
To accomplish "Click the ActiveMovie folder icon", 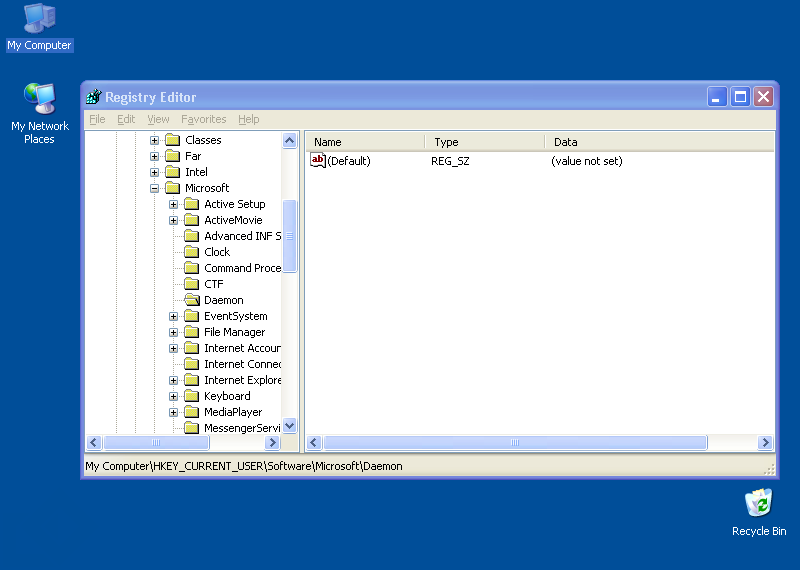I will [192, 220].
